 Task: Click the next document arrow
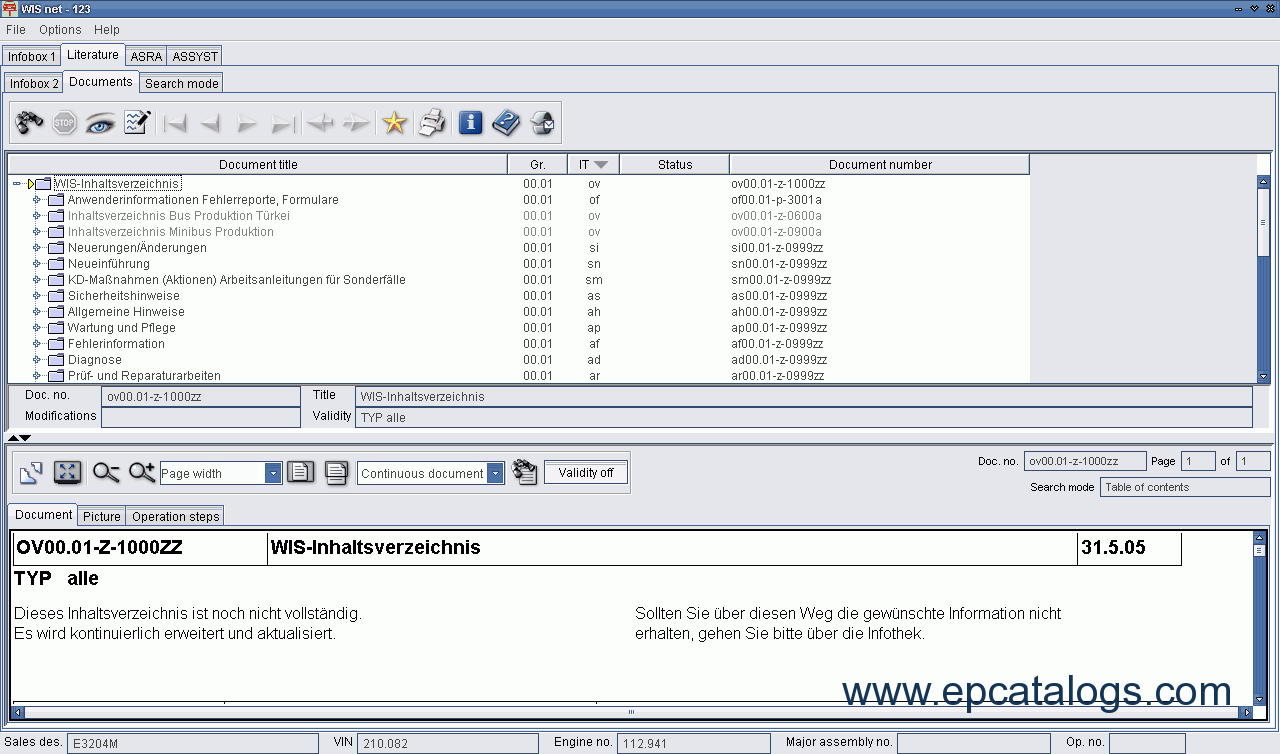(247, 123)
